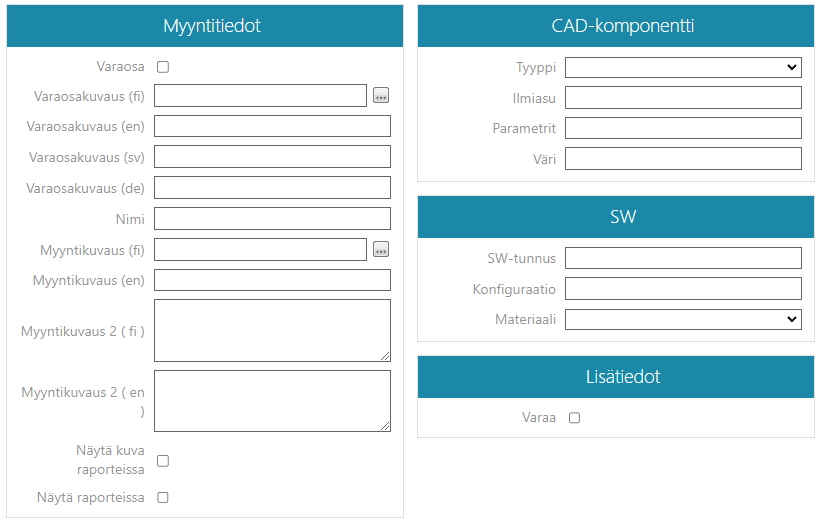
Task: Check the Näytä raporteissa option
Action: [163, 497]
